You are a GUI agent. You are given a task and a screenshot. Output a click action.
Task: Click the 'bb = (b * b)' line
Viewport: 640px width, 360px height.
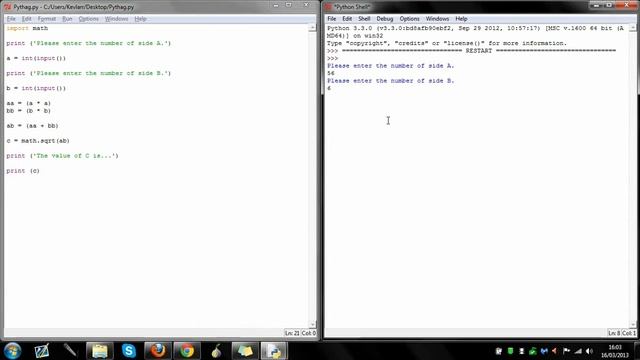[x=29, y=111]
